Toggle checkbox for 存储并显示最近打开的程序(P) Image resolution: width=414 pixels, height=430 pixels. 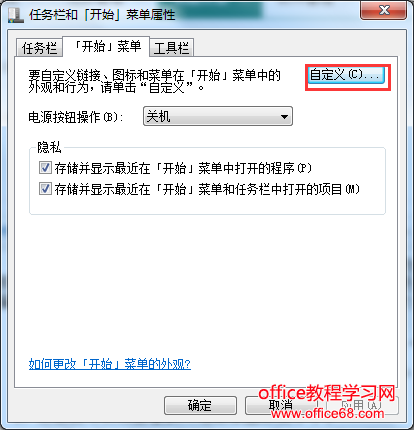45,168
